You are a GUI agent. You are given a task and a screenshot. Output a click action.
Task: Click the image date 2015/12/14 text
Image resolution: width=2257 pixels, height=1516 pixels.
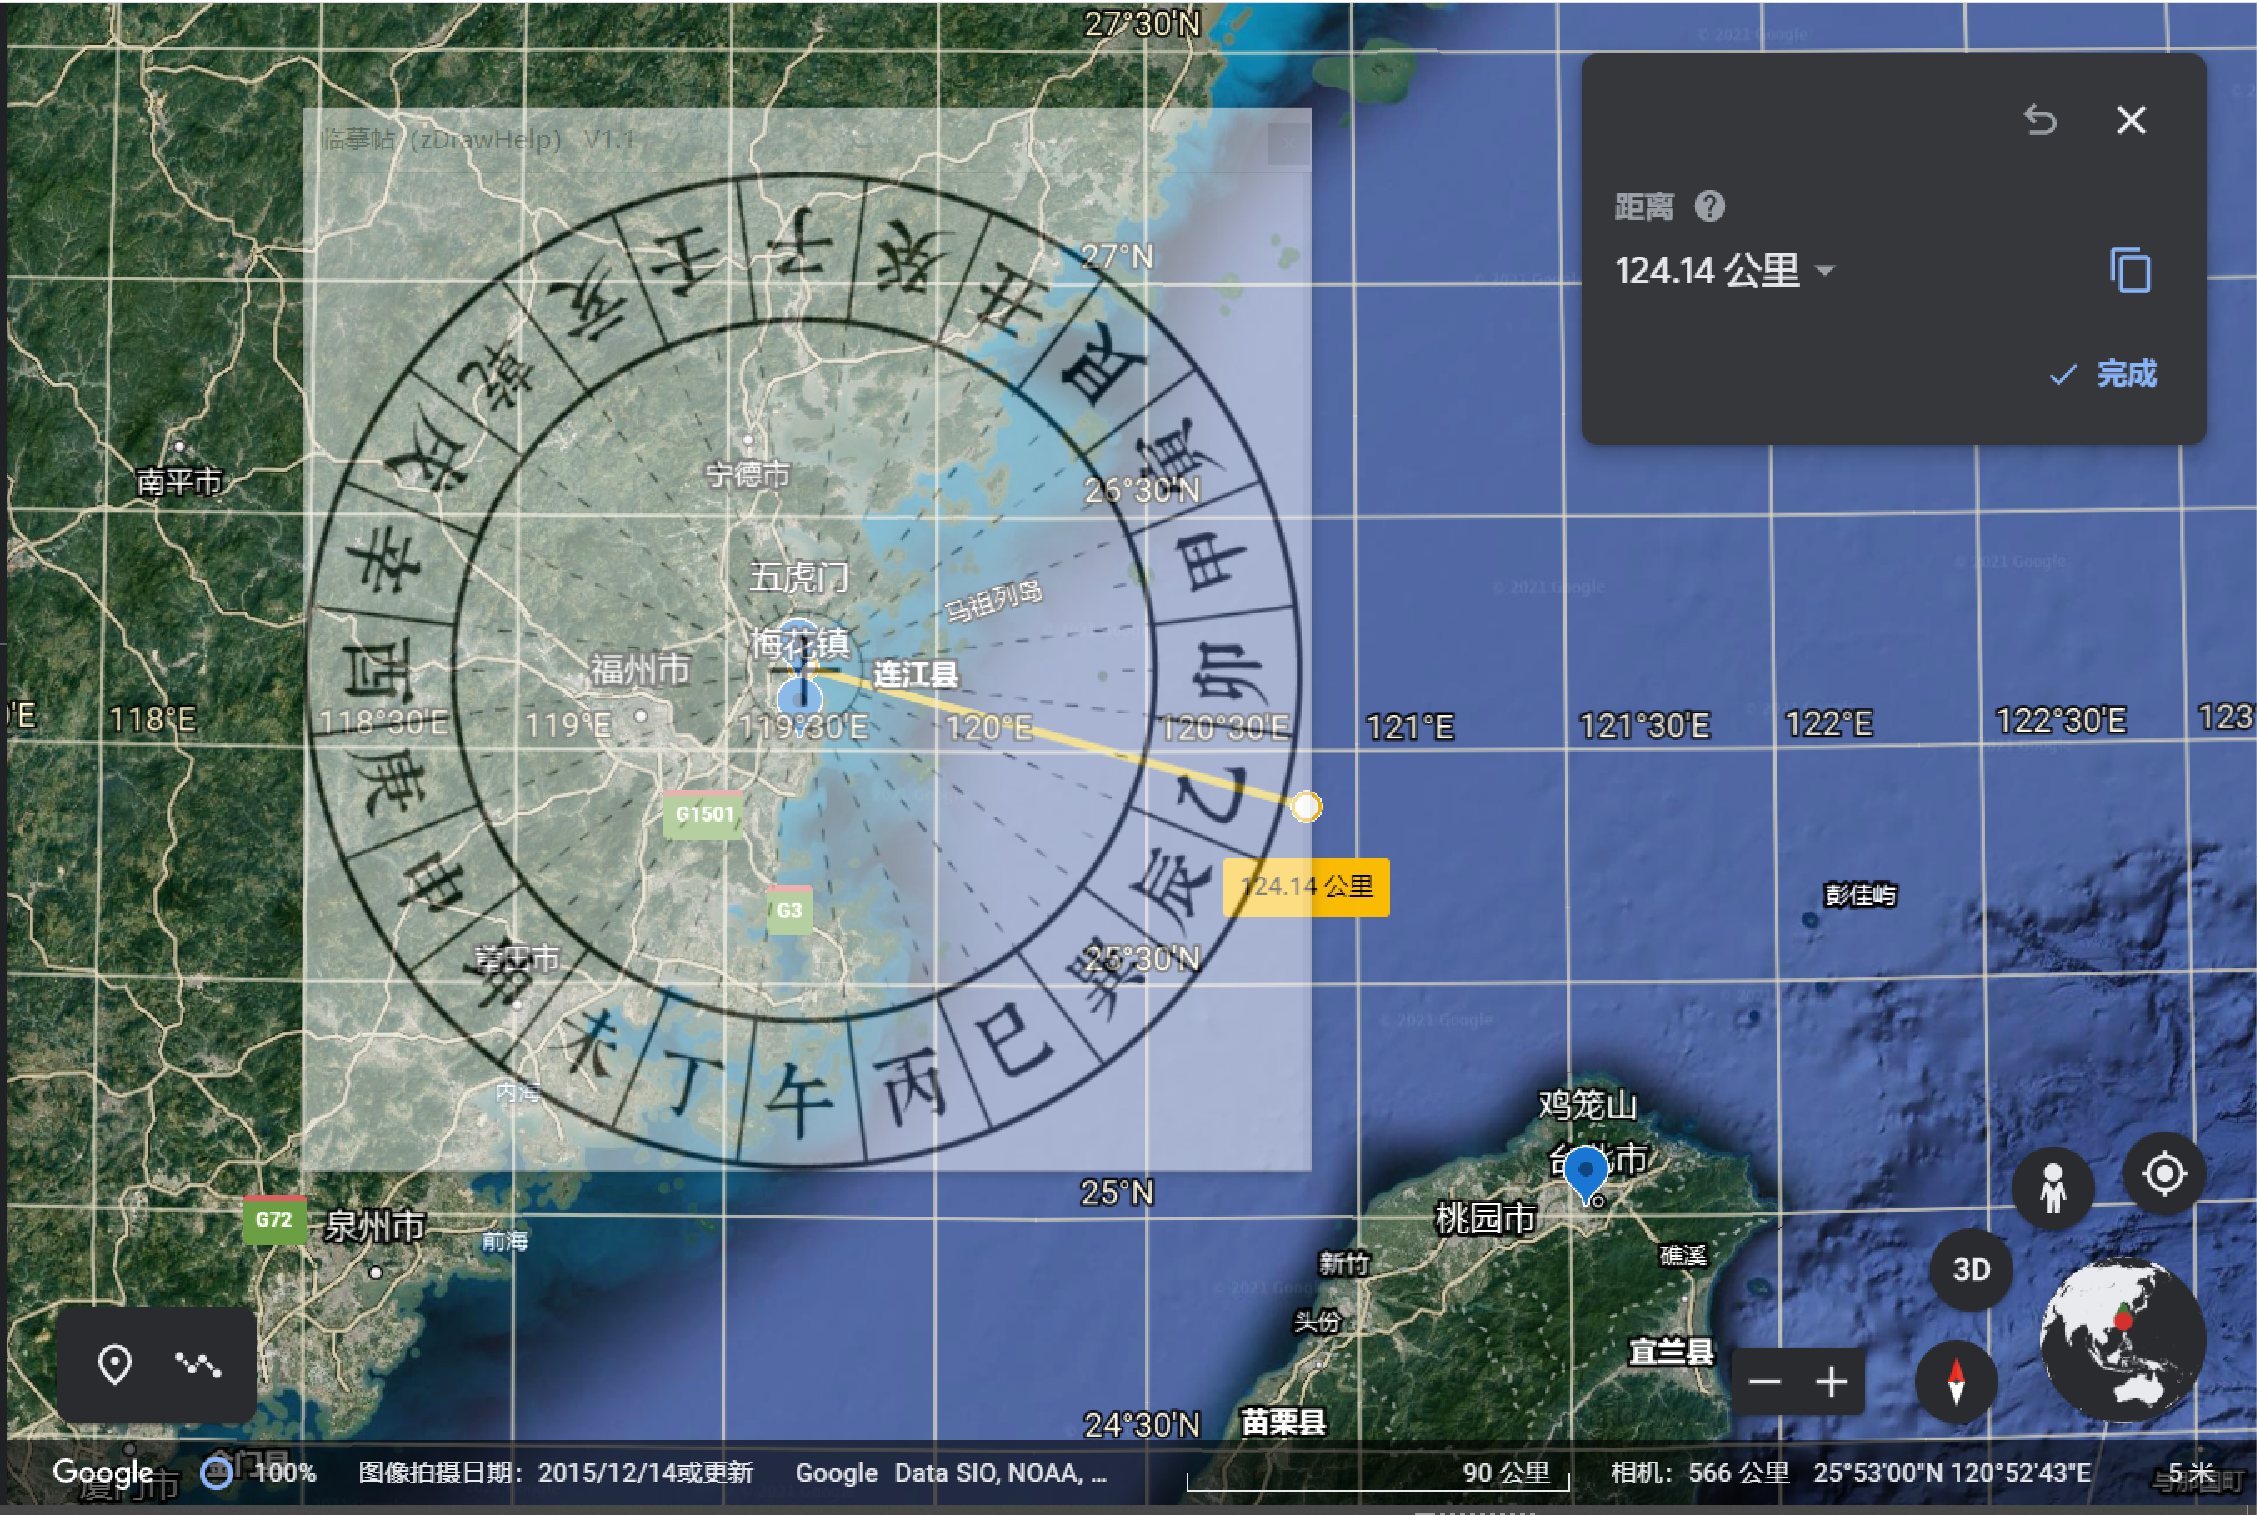tap(555, 1472)
